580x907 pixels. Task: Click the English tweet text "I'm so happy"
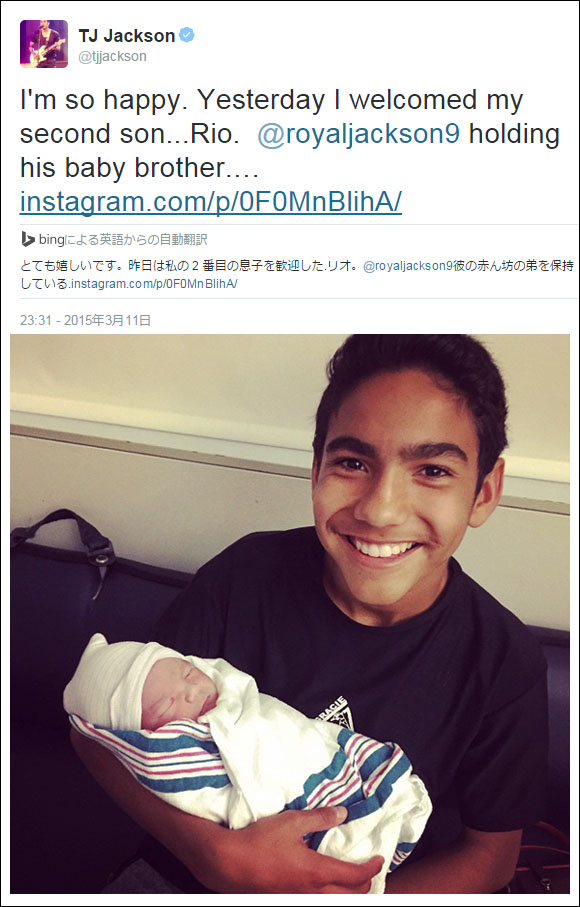point(85,100)
